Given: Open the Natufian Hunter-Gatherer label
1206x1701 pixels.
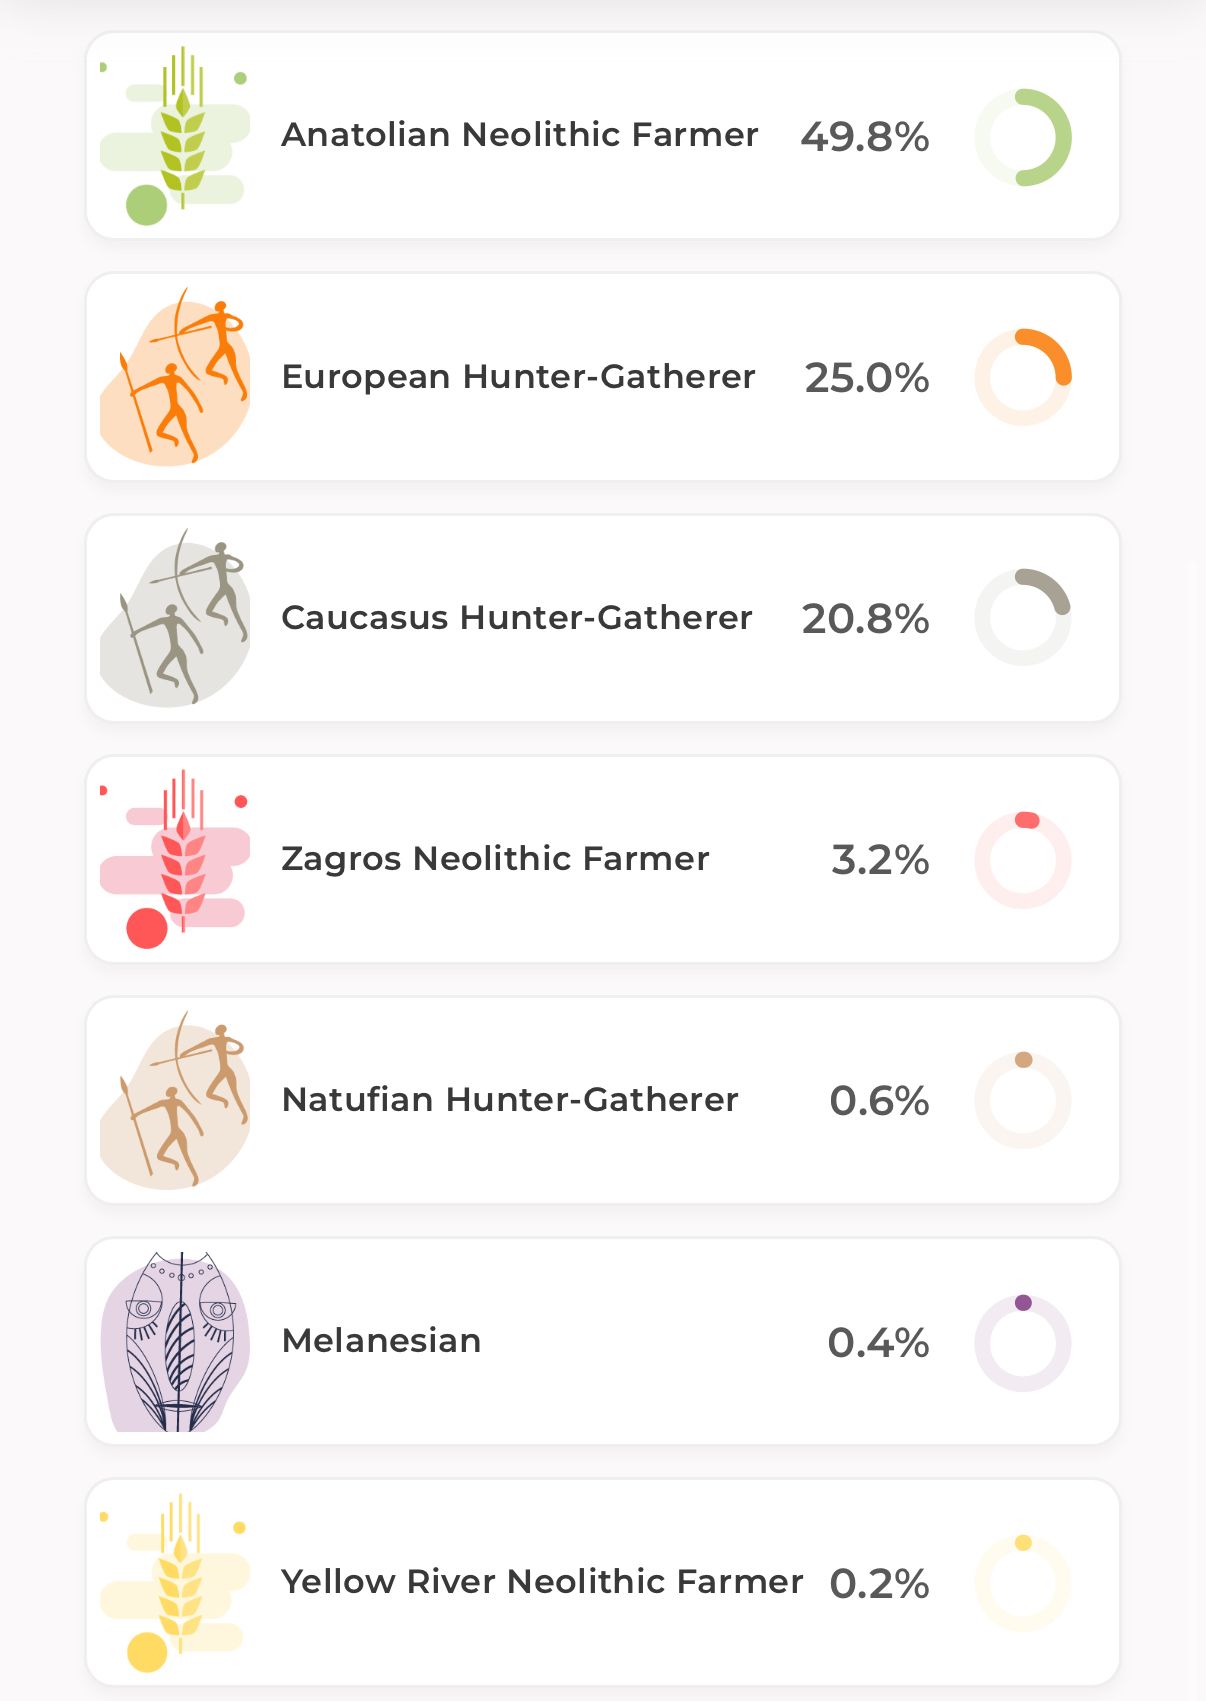Looking at the screenshot, I should tap(510, 1100).
